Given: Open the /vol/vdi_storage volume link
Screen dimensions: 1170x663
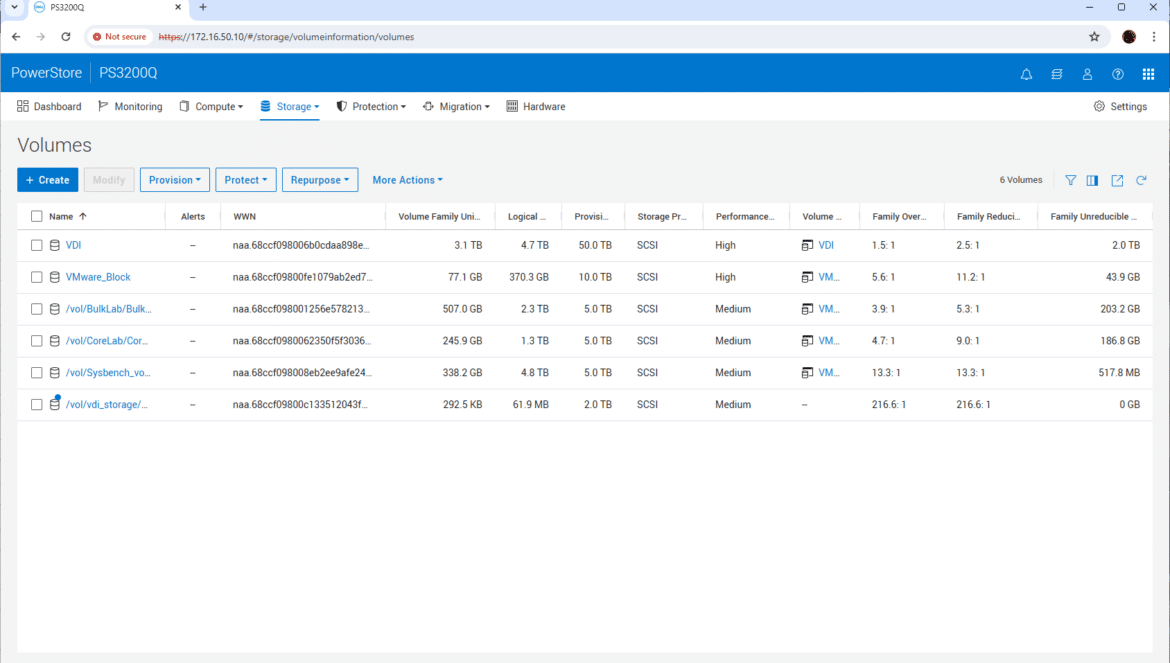Looking at the screenshot, I should point(107,404).
